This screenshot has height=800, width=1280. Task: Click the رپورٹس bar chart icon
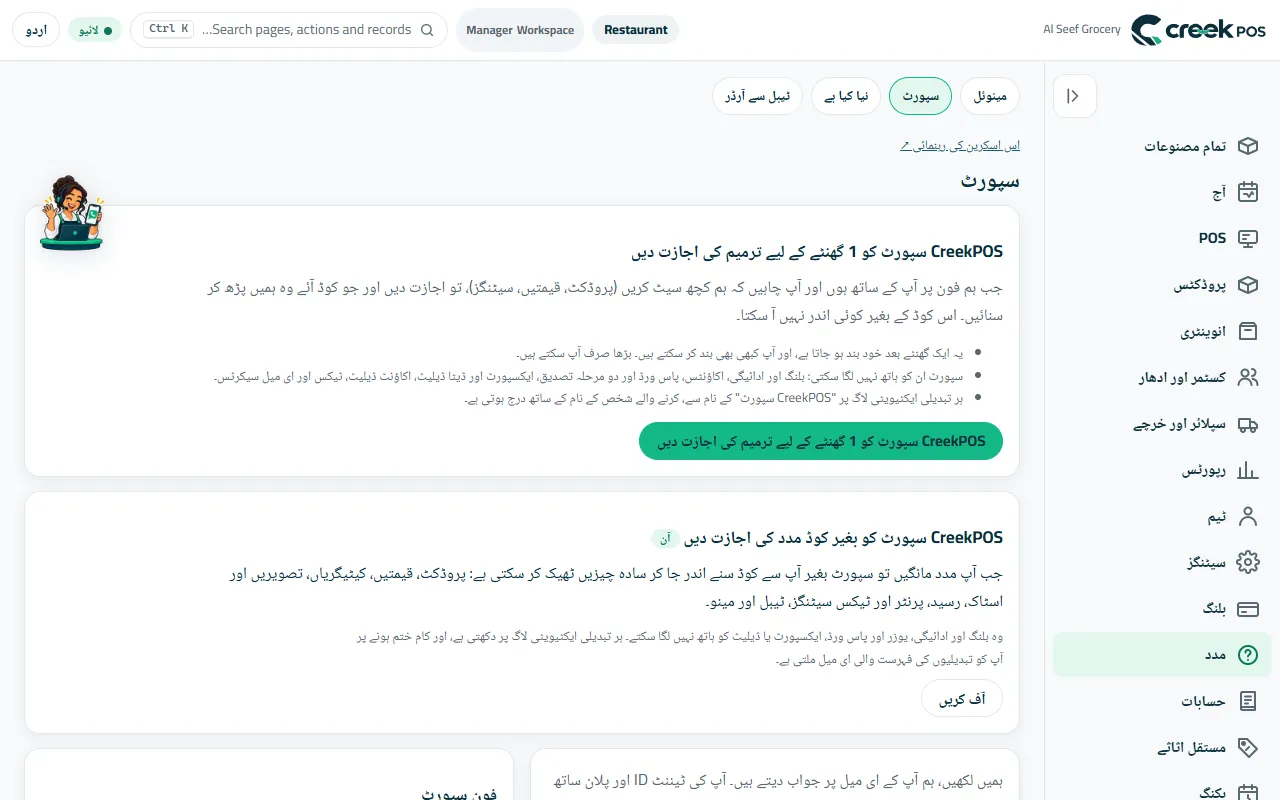click(1247, 470)
